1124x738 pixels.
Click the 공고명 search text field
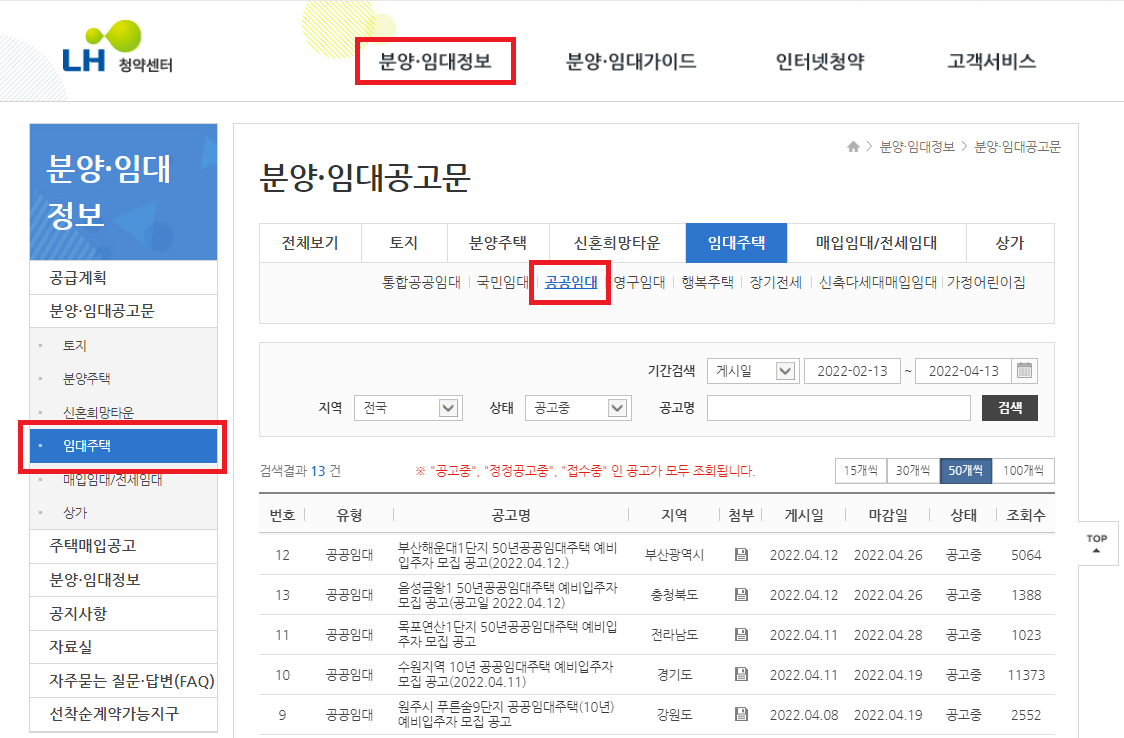(x=839, y=408)
